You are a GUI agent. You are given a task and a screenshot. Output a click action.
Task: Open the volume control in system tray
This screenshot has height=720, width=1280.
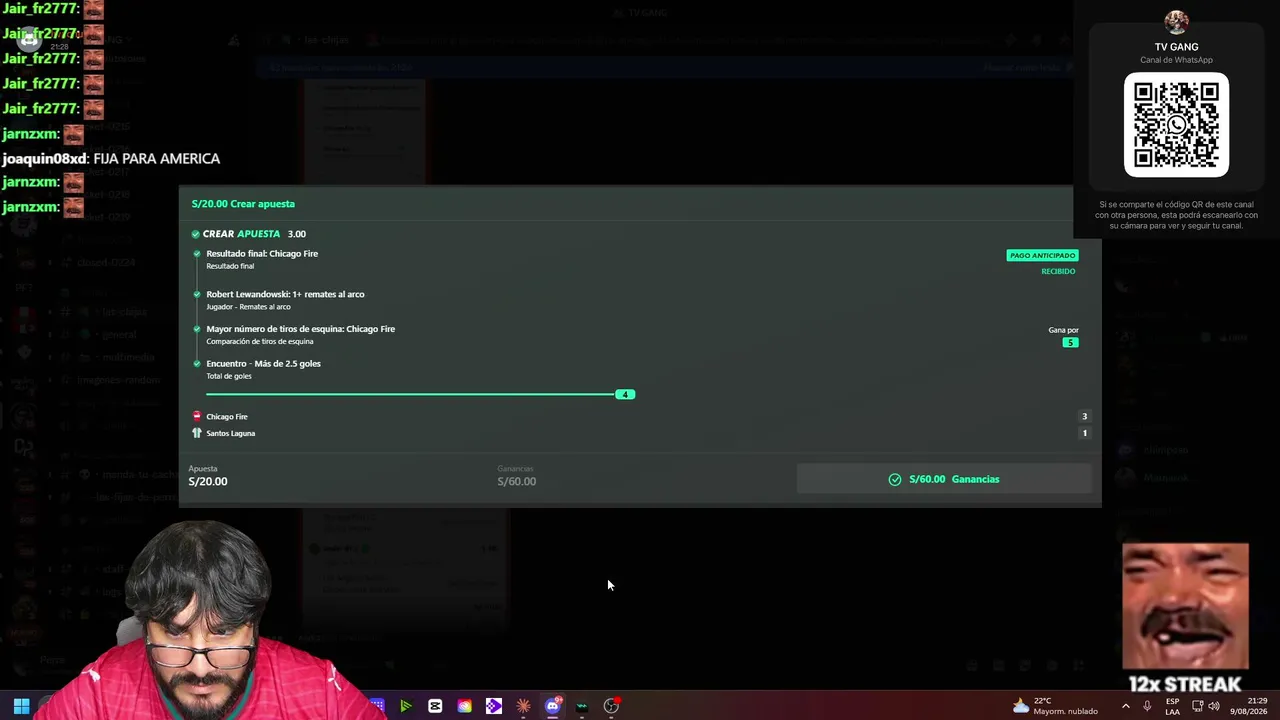pos(1214,706)
